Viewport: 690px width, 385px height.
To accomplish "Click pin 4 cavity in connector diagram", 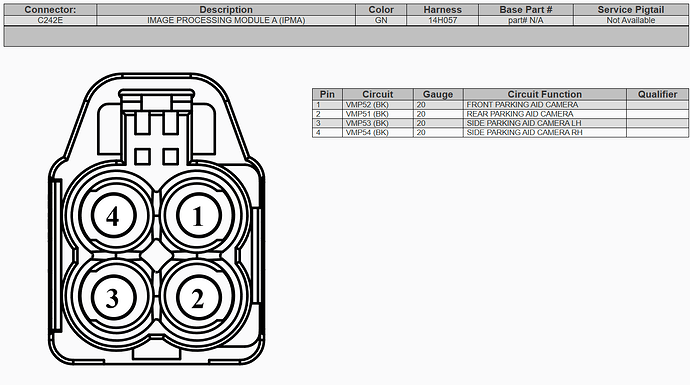I will (x=113, y=215).
